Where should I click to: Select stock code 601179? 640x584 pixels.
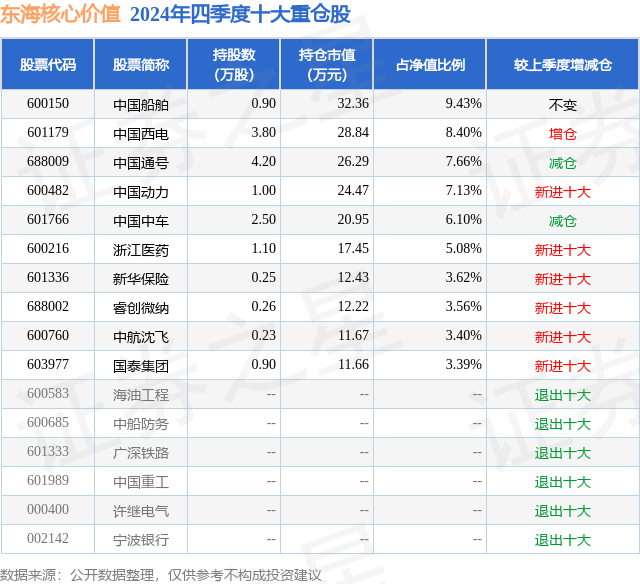click(x=48, y=133)
